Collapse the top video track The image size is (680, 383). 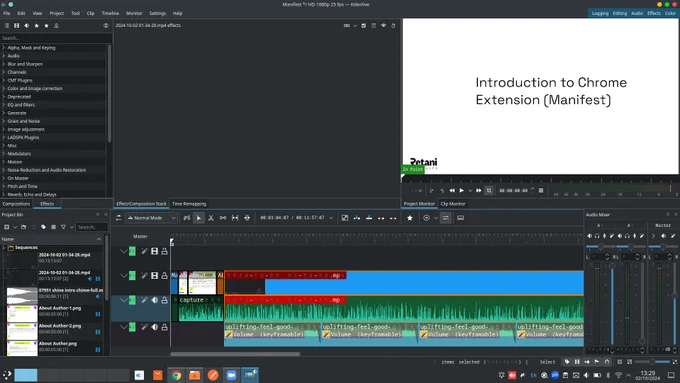click(124, 251)
